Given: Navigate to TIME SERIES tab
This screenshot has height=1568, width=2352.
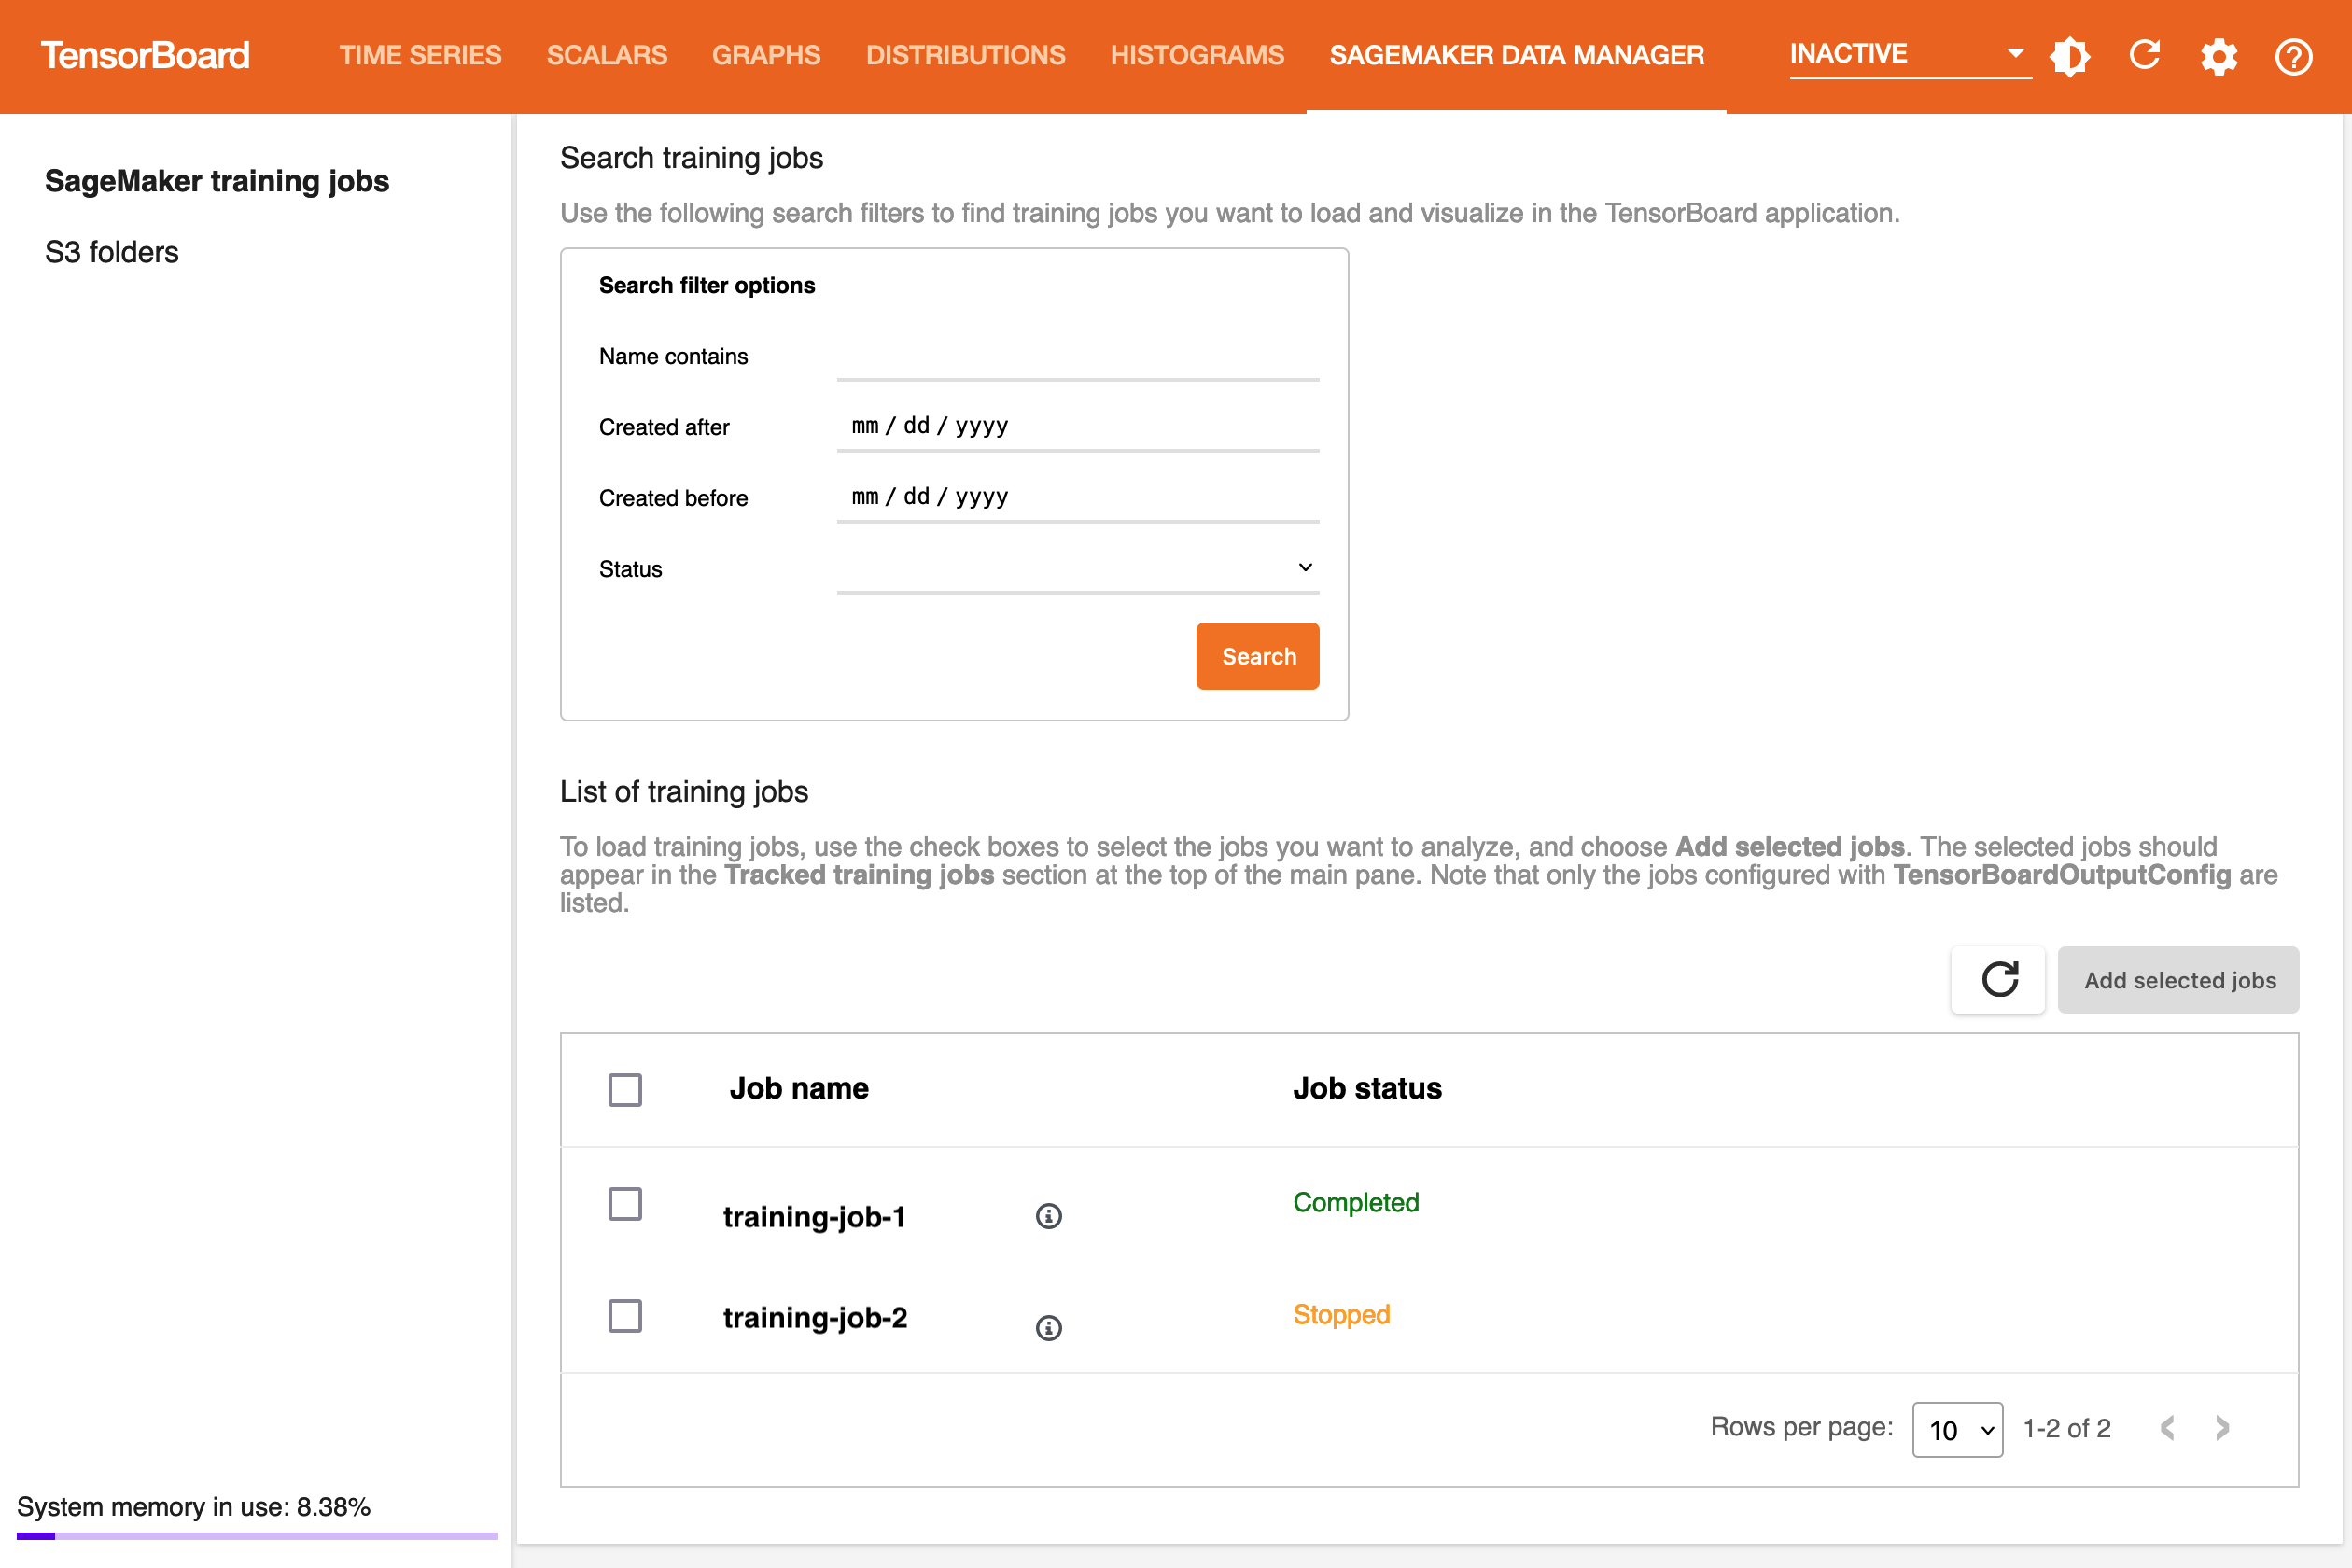Looking at the screenshot, I should pos(418,54).
